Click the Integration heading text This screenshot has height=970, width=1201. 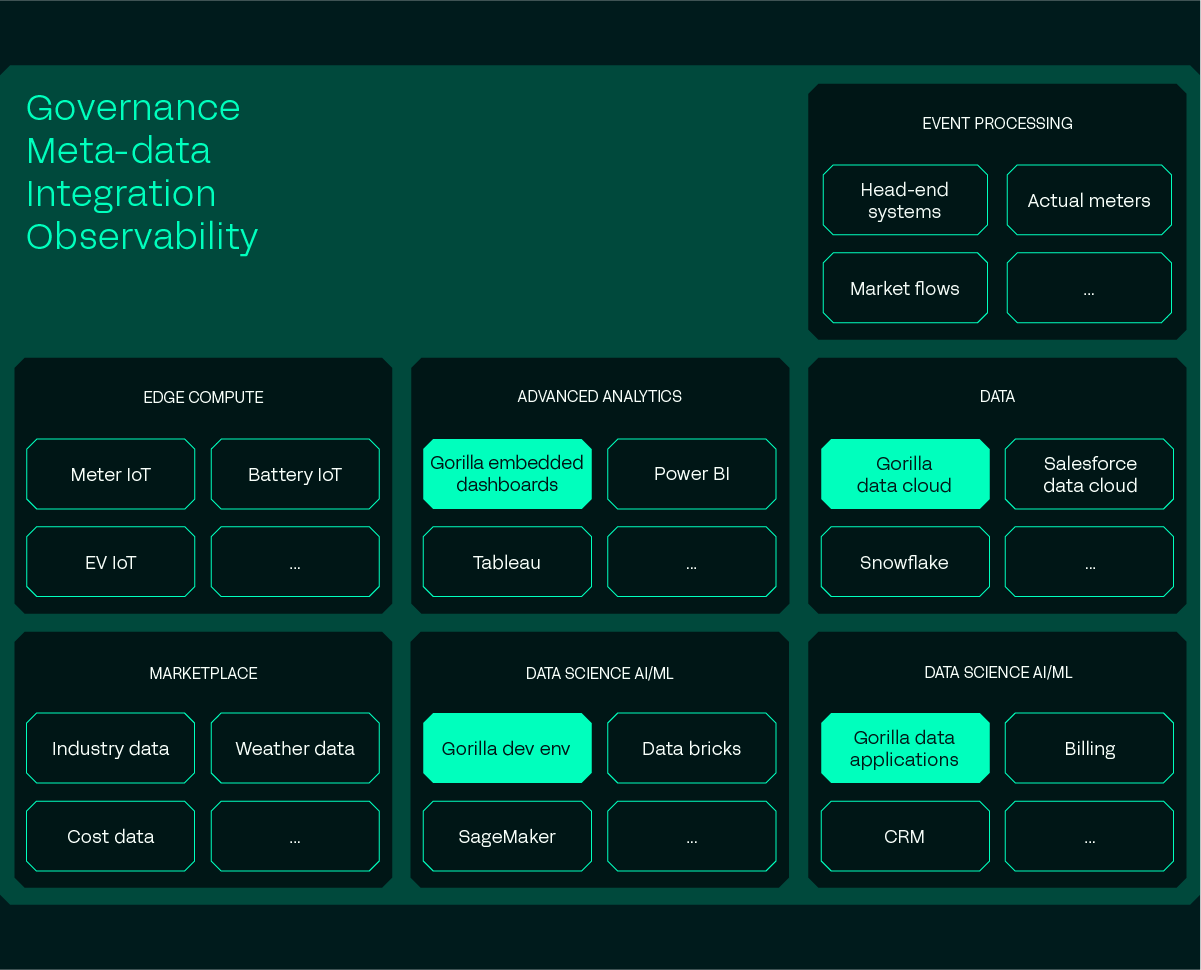pyautogui.click(x=121, y=194)
